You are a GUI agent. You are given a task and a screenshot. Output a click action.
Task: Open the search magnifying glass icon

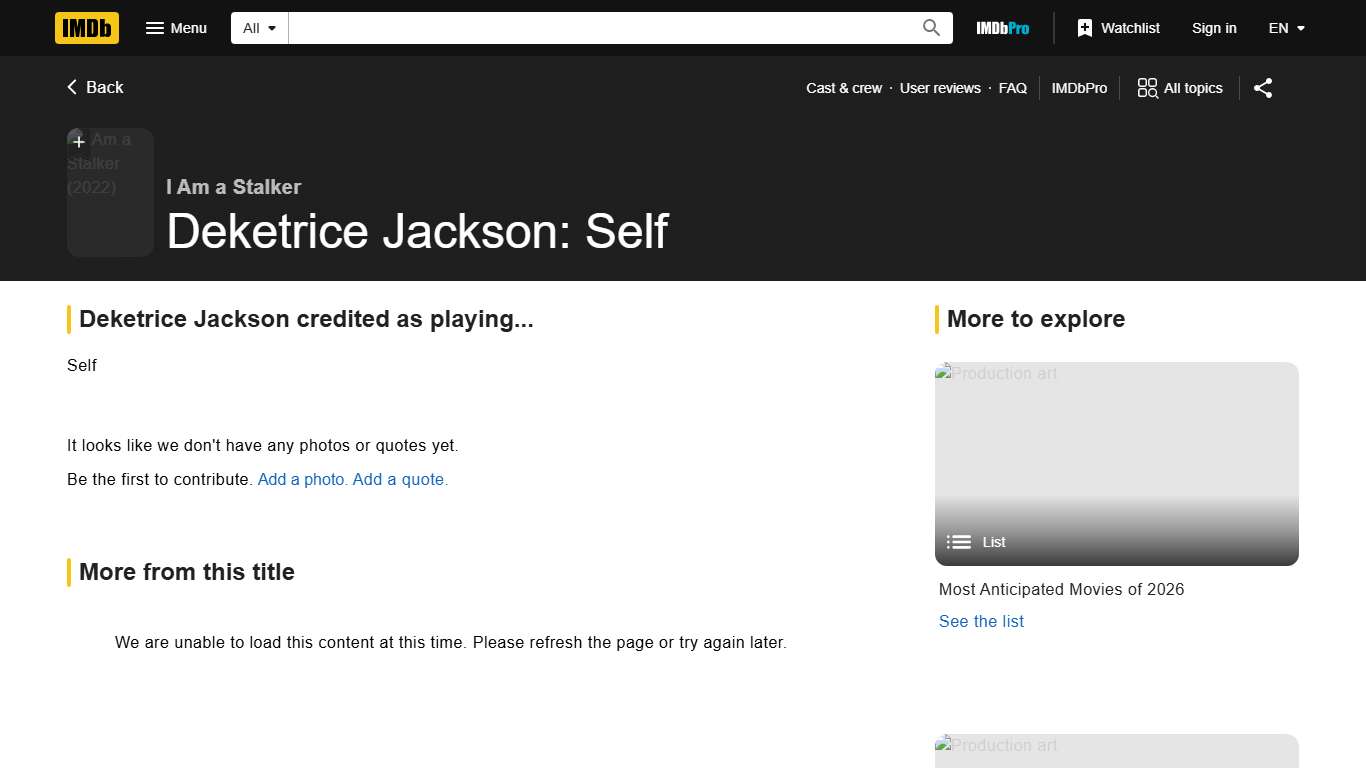click(930, 28)
